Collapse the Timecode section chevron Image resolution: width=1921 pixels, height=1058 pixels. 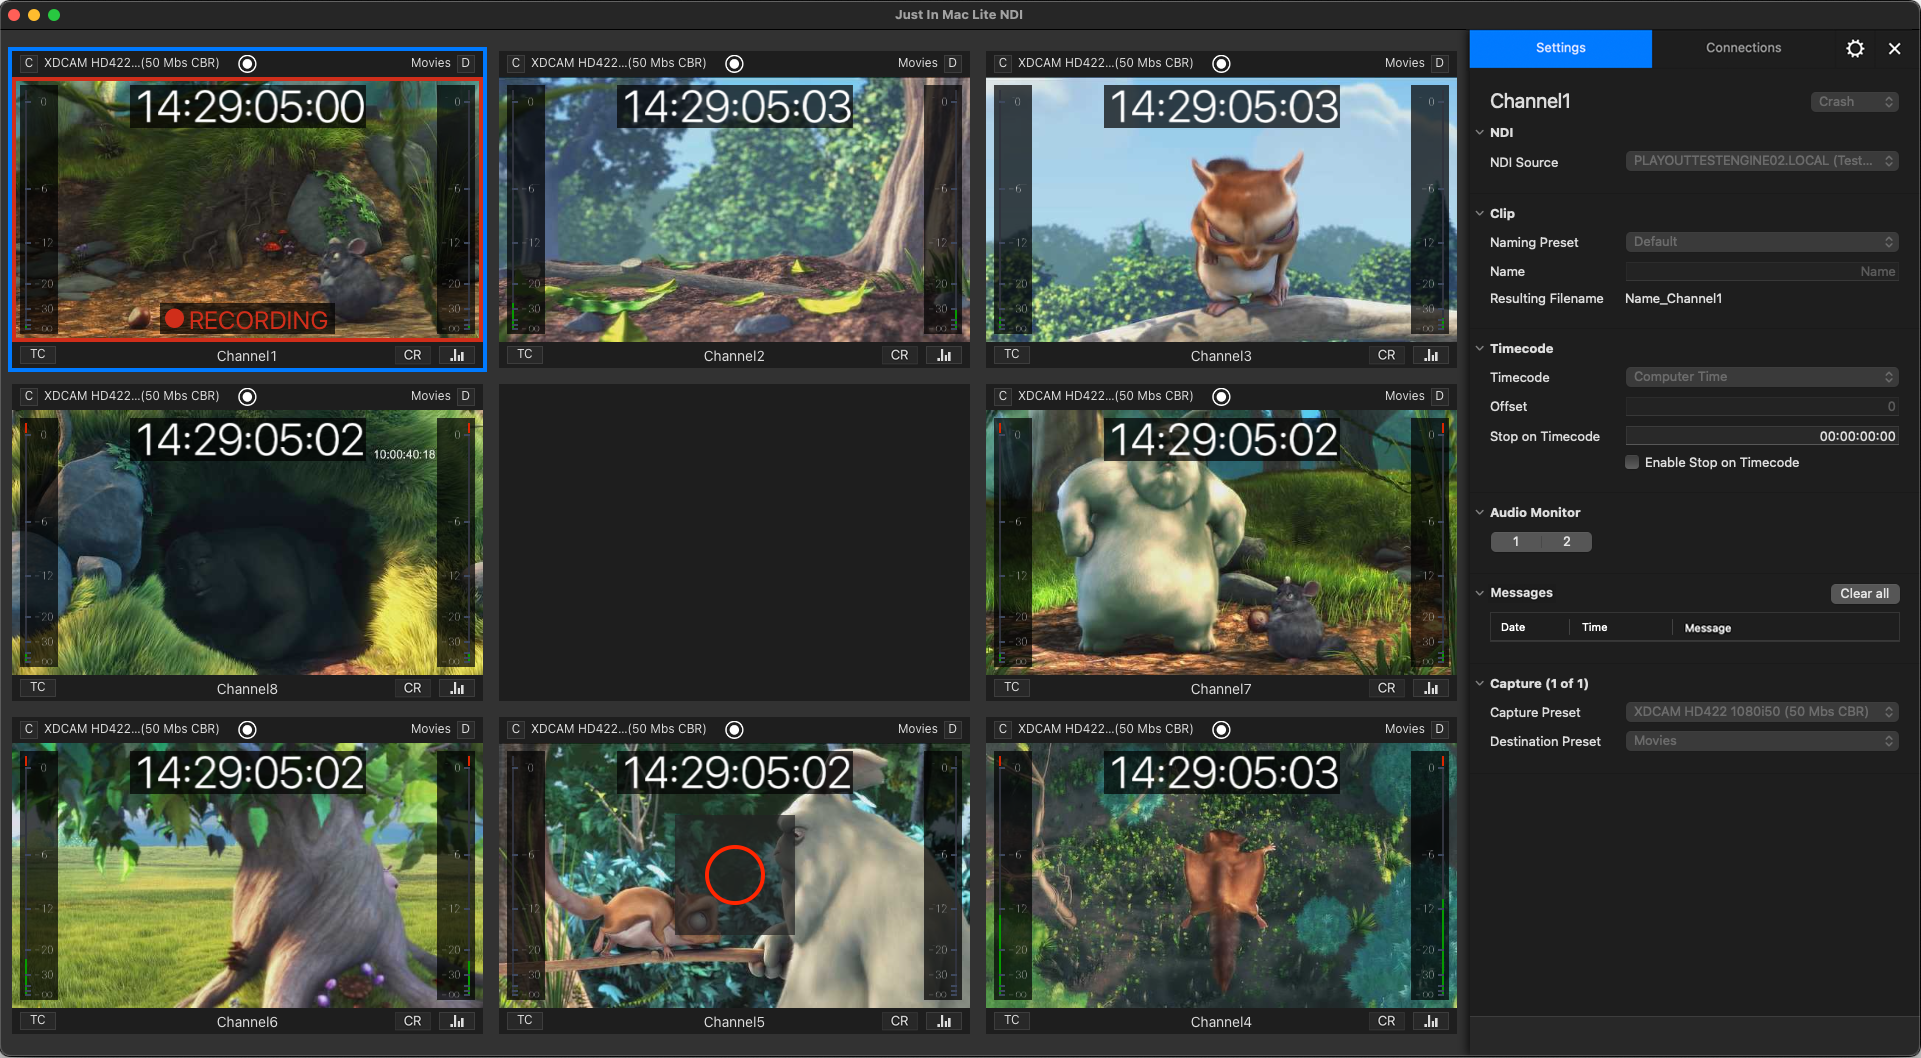tap(1480, 348)
